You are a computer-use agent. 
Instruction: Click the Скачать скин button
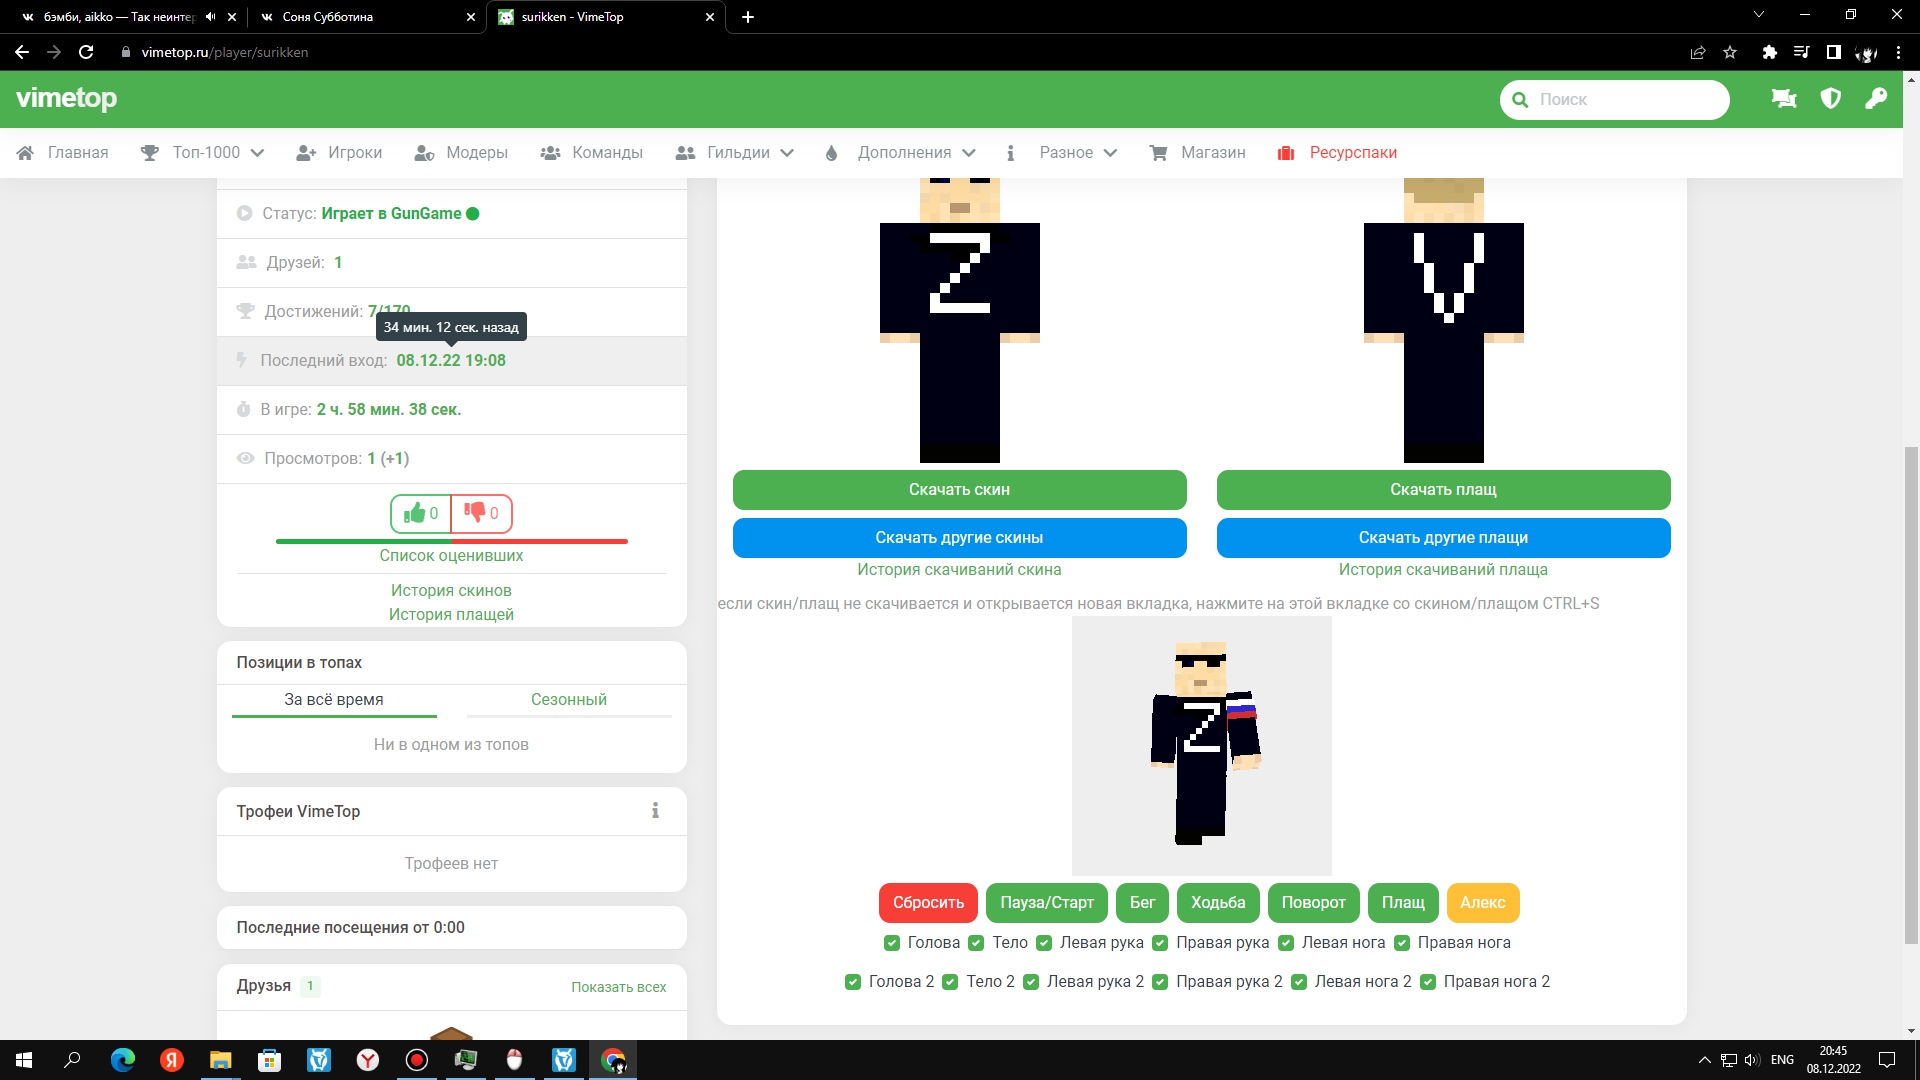(x=959, y=490)
